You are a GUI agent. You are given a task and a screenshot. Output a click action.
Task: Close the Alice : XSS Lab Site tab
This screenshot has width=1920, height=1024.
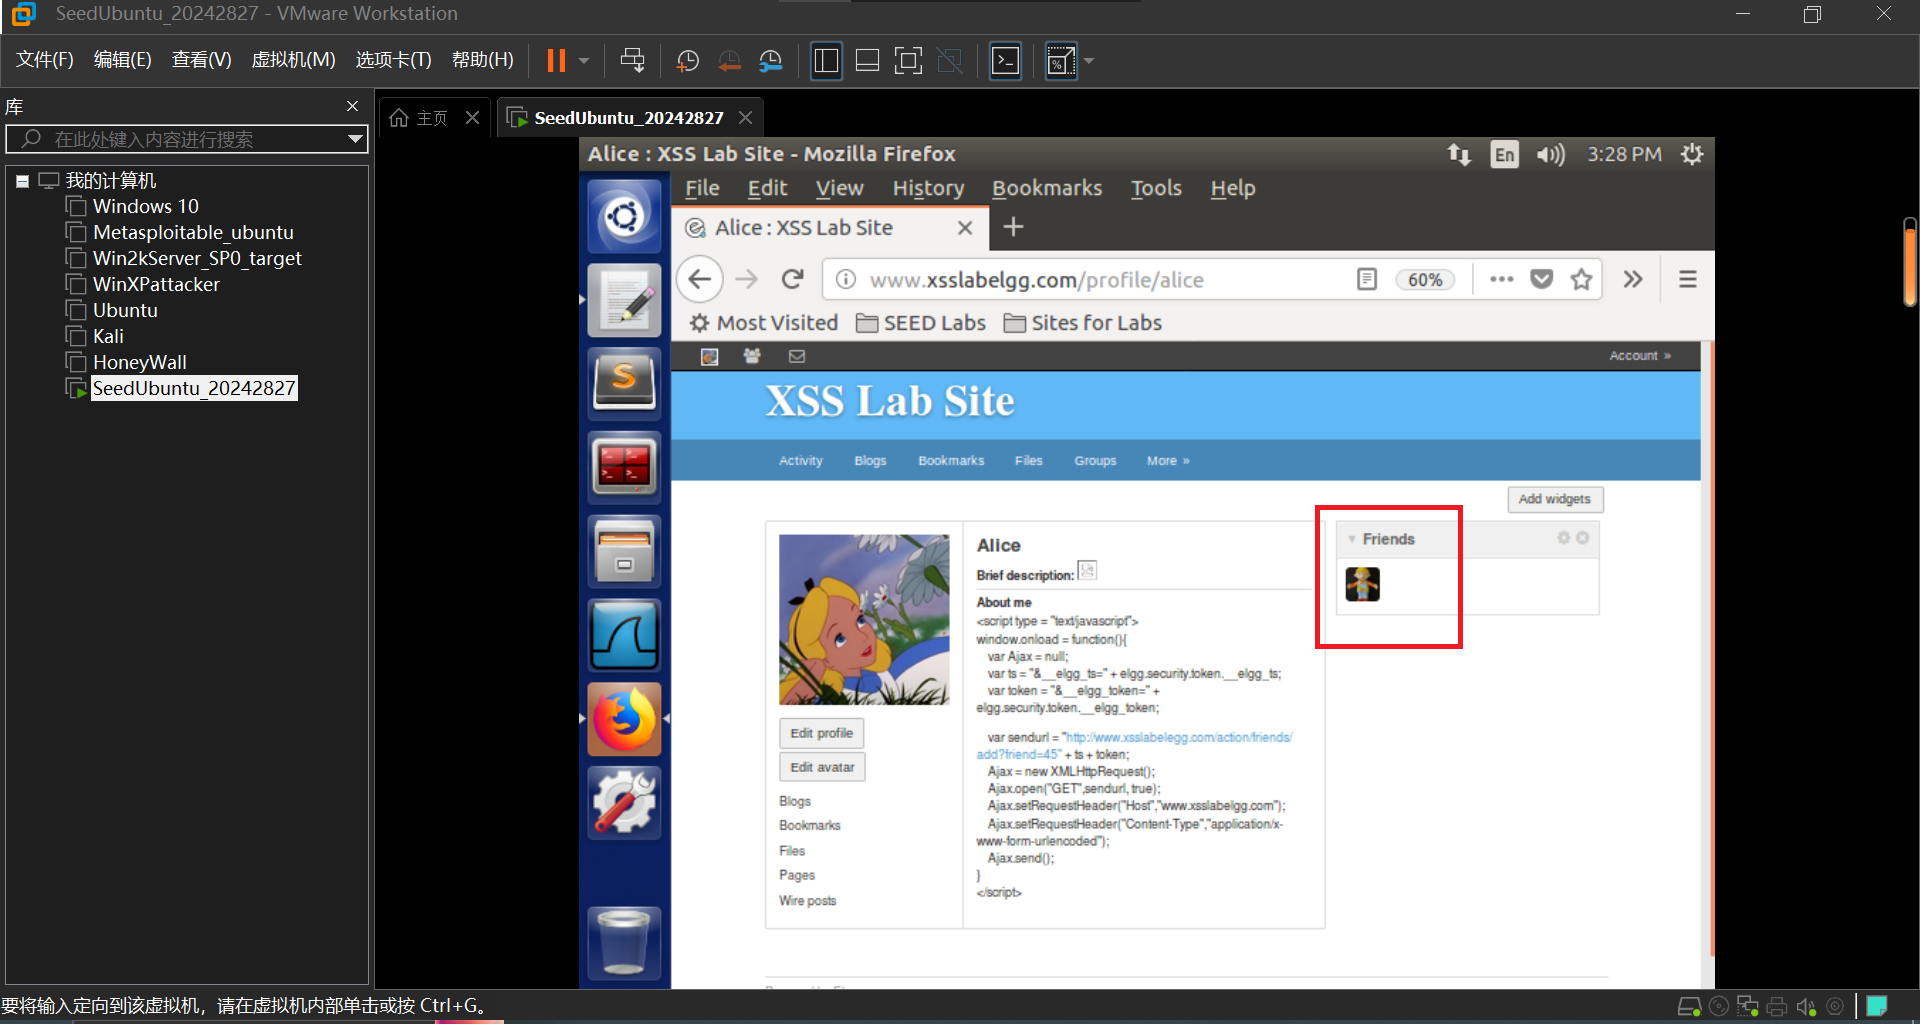965,228
